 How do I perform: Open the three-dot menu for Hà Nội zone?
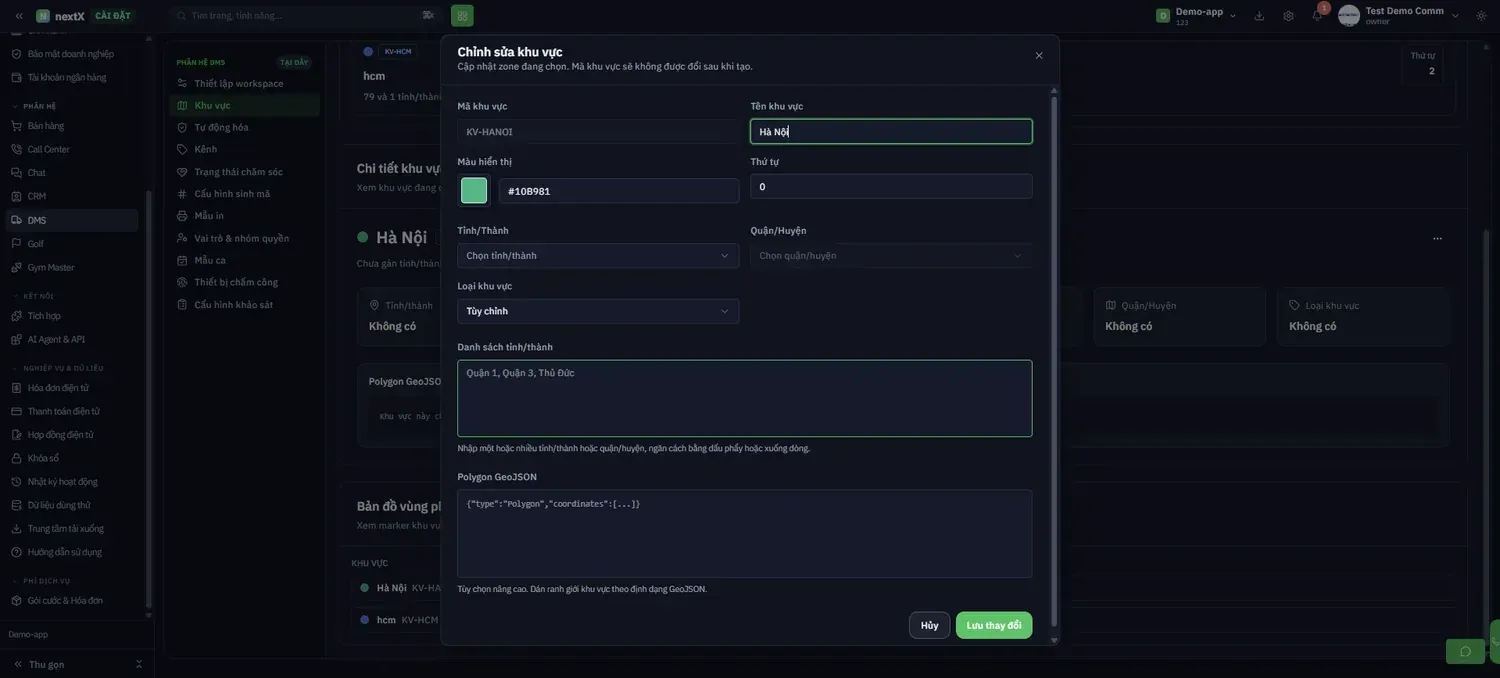1437,238
